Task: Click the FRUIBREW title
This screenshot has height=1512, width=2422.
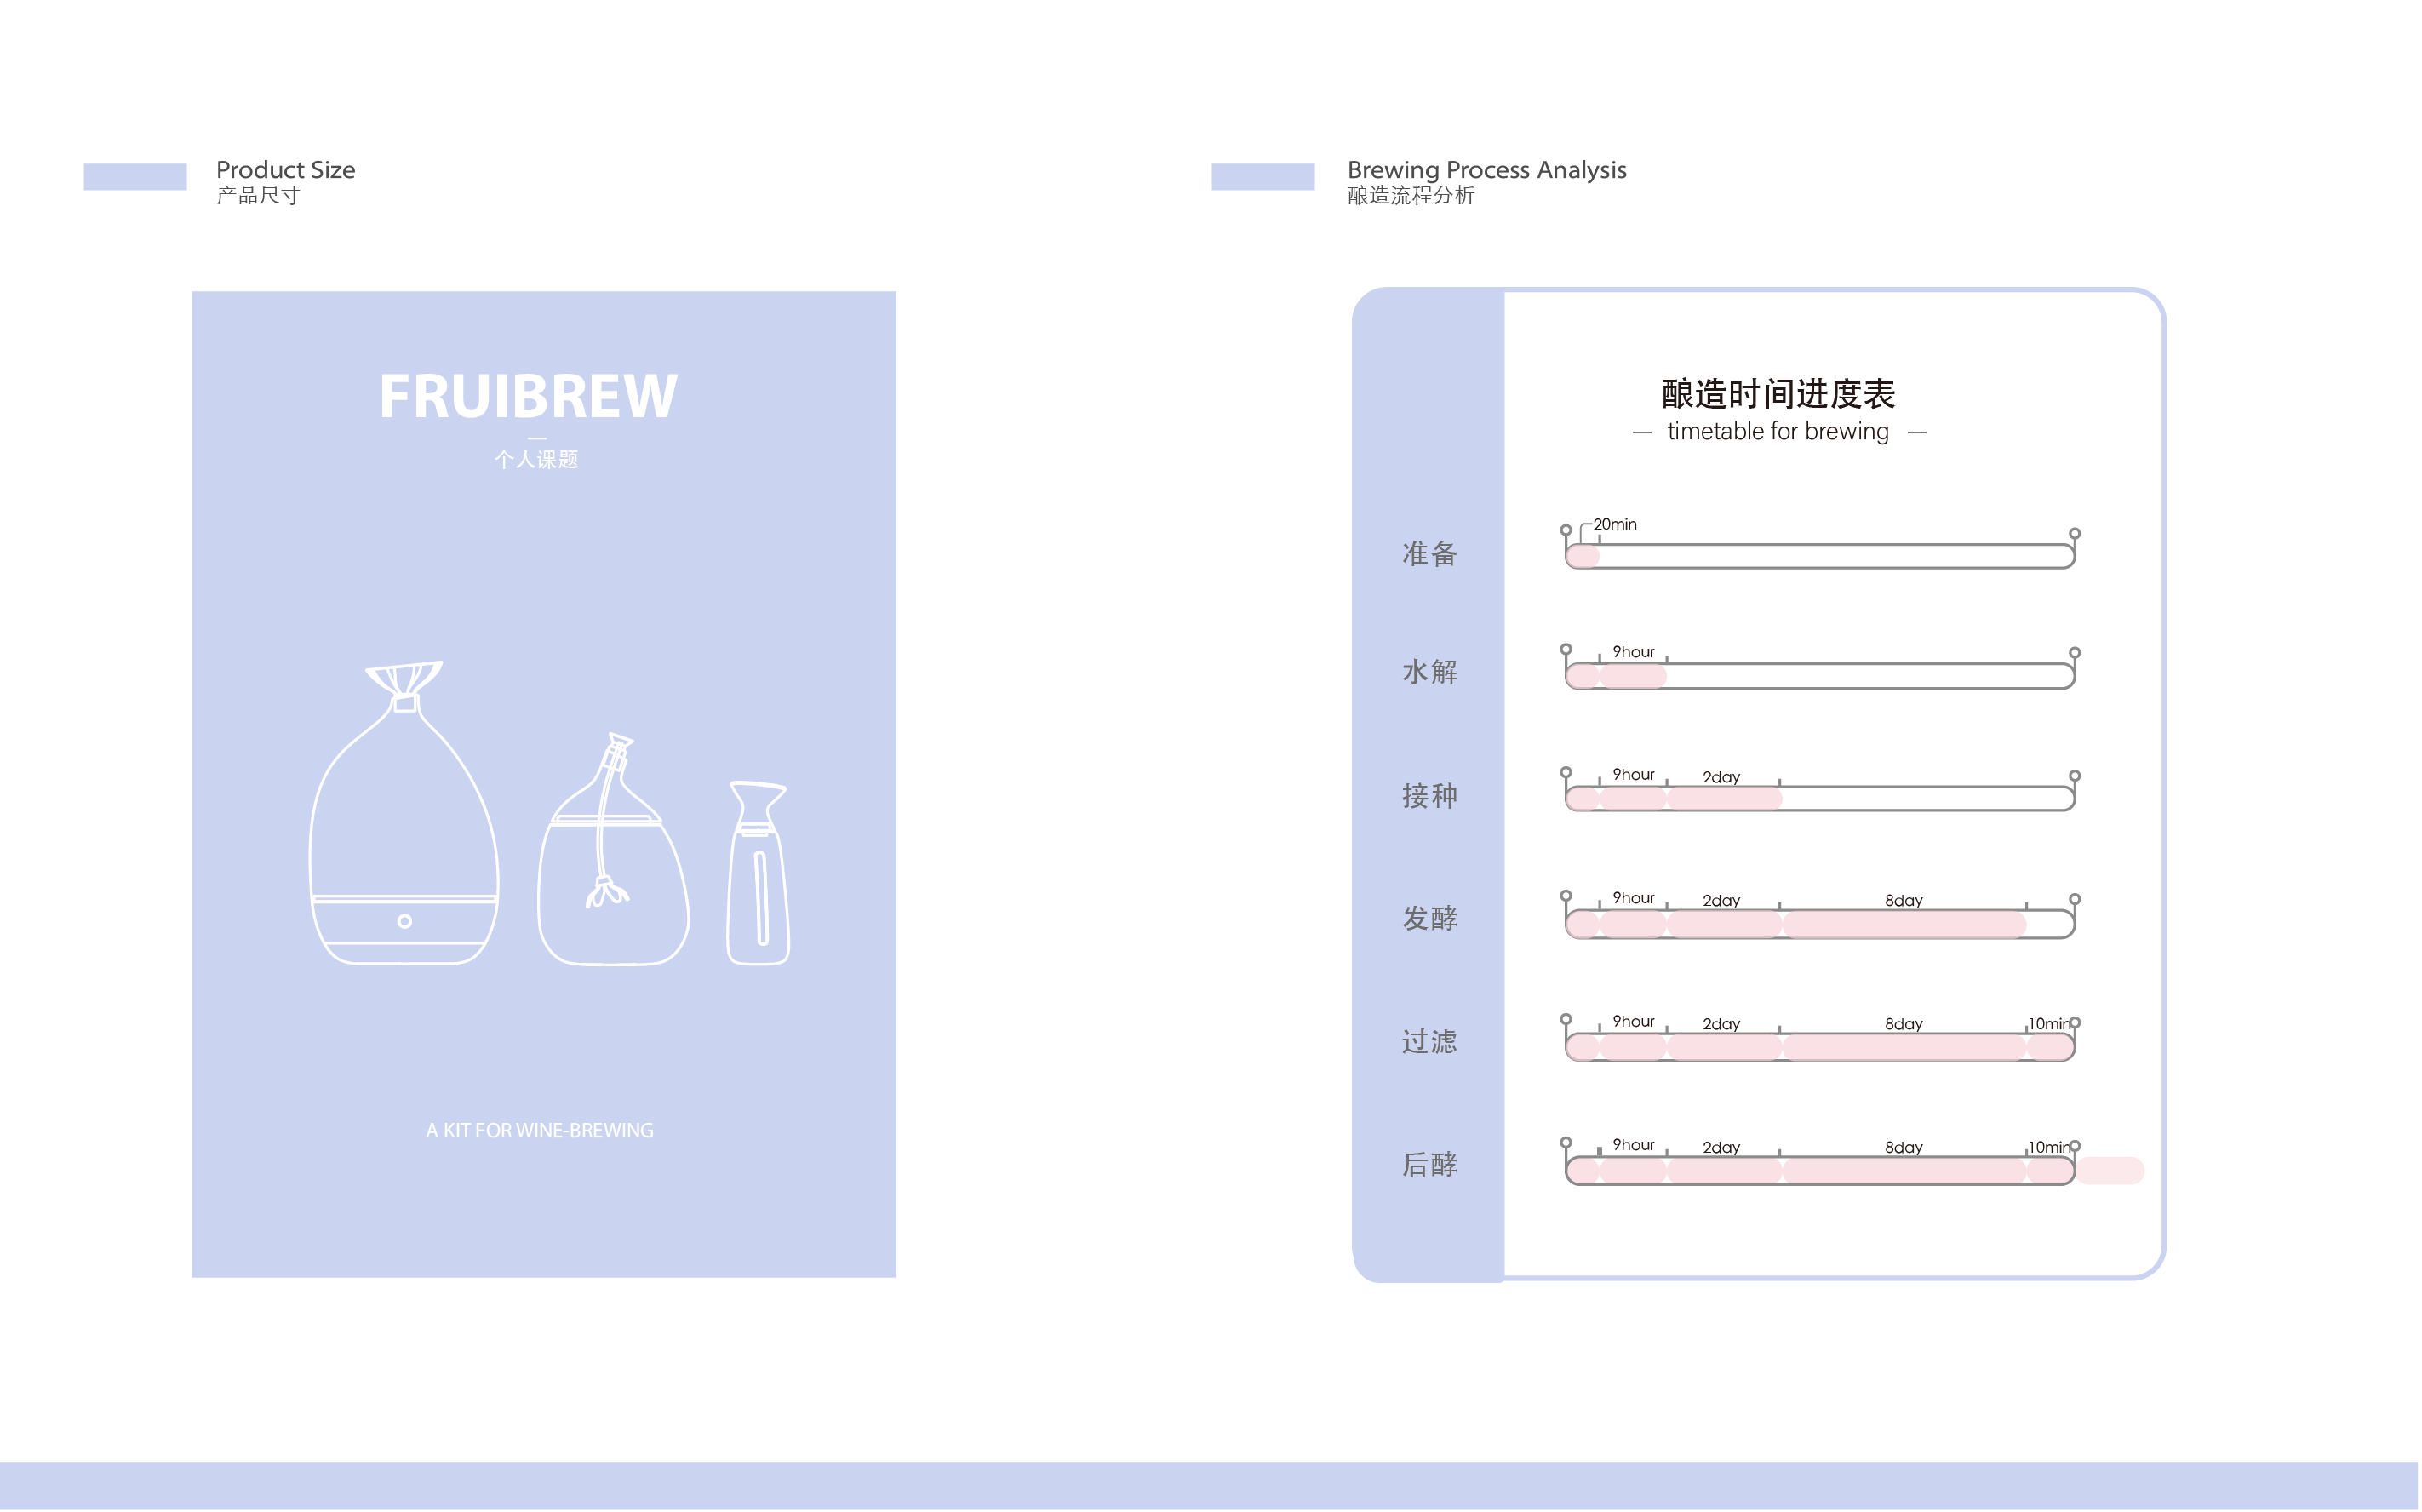Action: (x=529, y=395)
